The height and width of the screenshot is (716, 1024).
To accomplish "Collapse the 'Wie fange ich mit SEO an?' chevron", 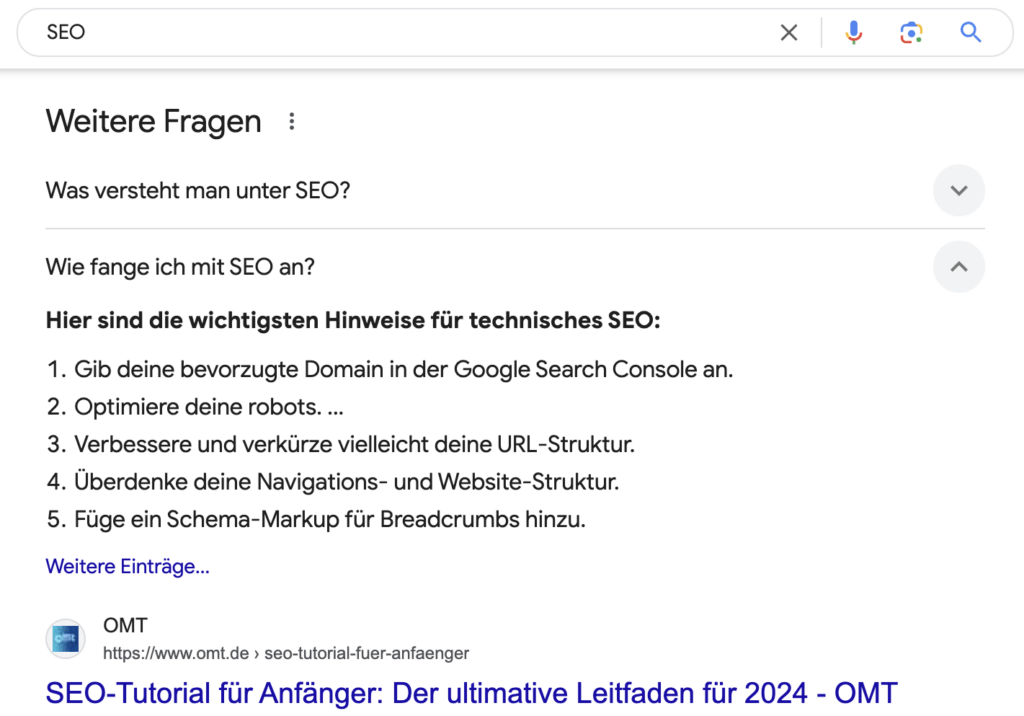I will pyautogui.click(x=959, y=267).
